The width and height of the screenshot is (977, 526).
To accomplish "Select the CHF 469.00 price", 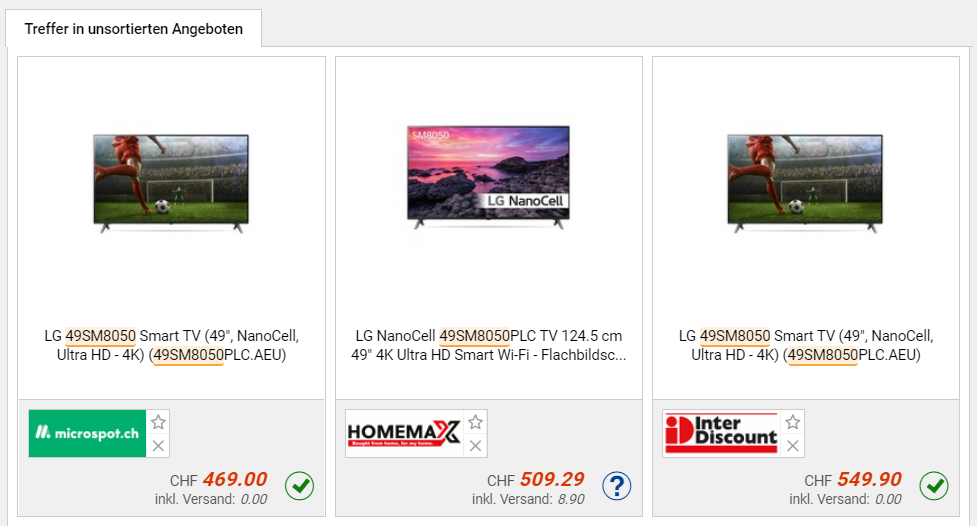I will tap(219, 479).
